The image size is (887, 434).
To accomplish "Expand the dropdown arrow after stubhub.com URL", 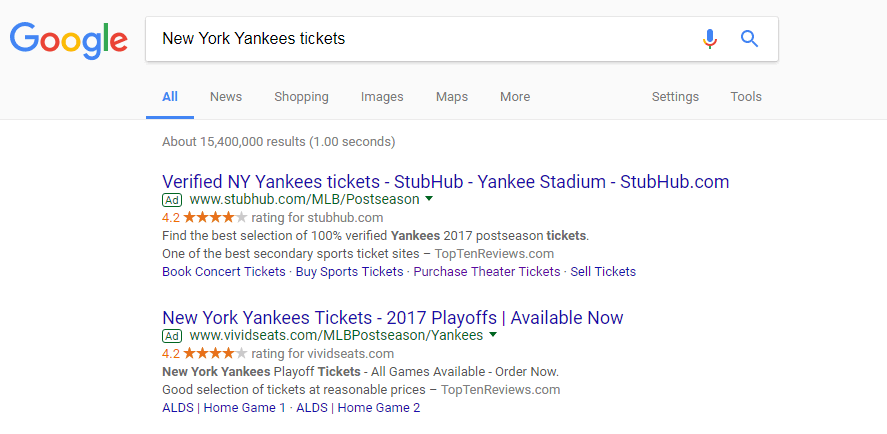I will pyautogui.click(x=429, y=199).
